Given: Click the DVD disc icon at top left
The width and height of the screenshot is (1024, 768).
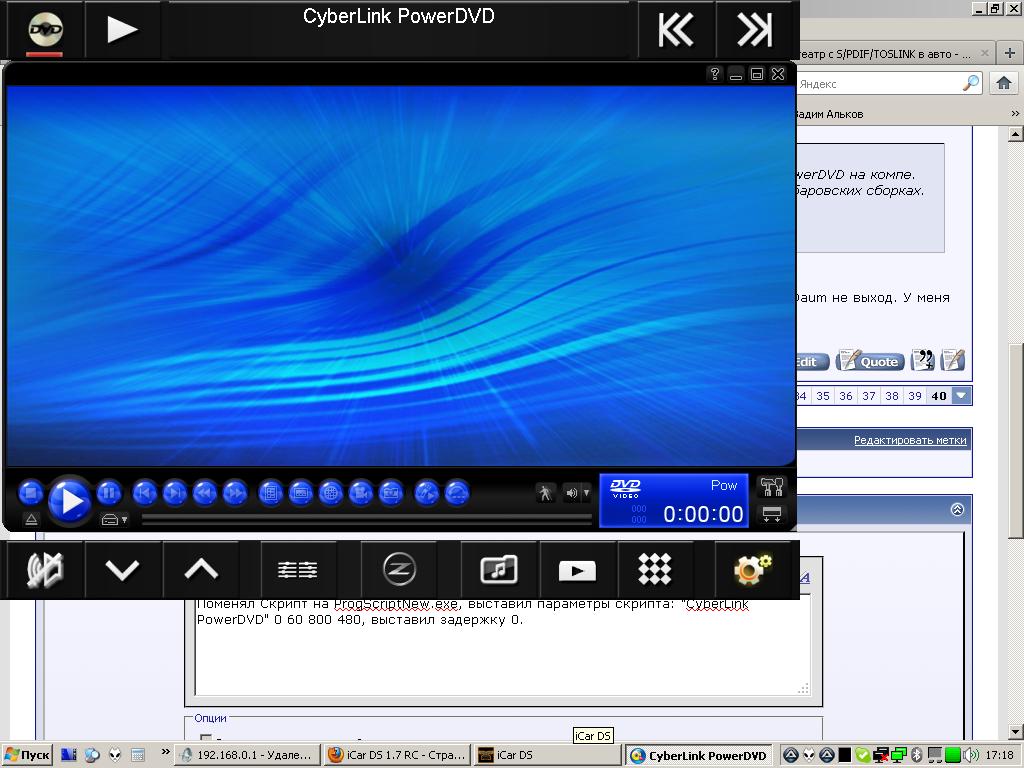Looking at the screenshot, I should tap(45, 30).
